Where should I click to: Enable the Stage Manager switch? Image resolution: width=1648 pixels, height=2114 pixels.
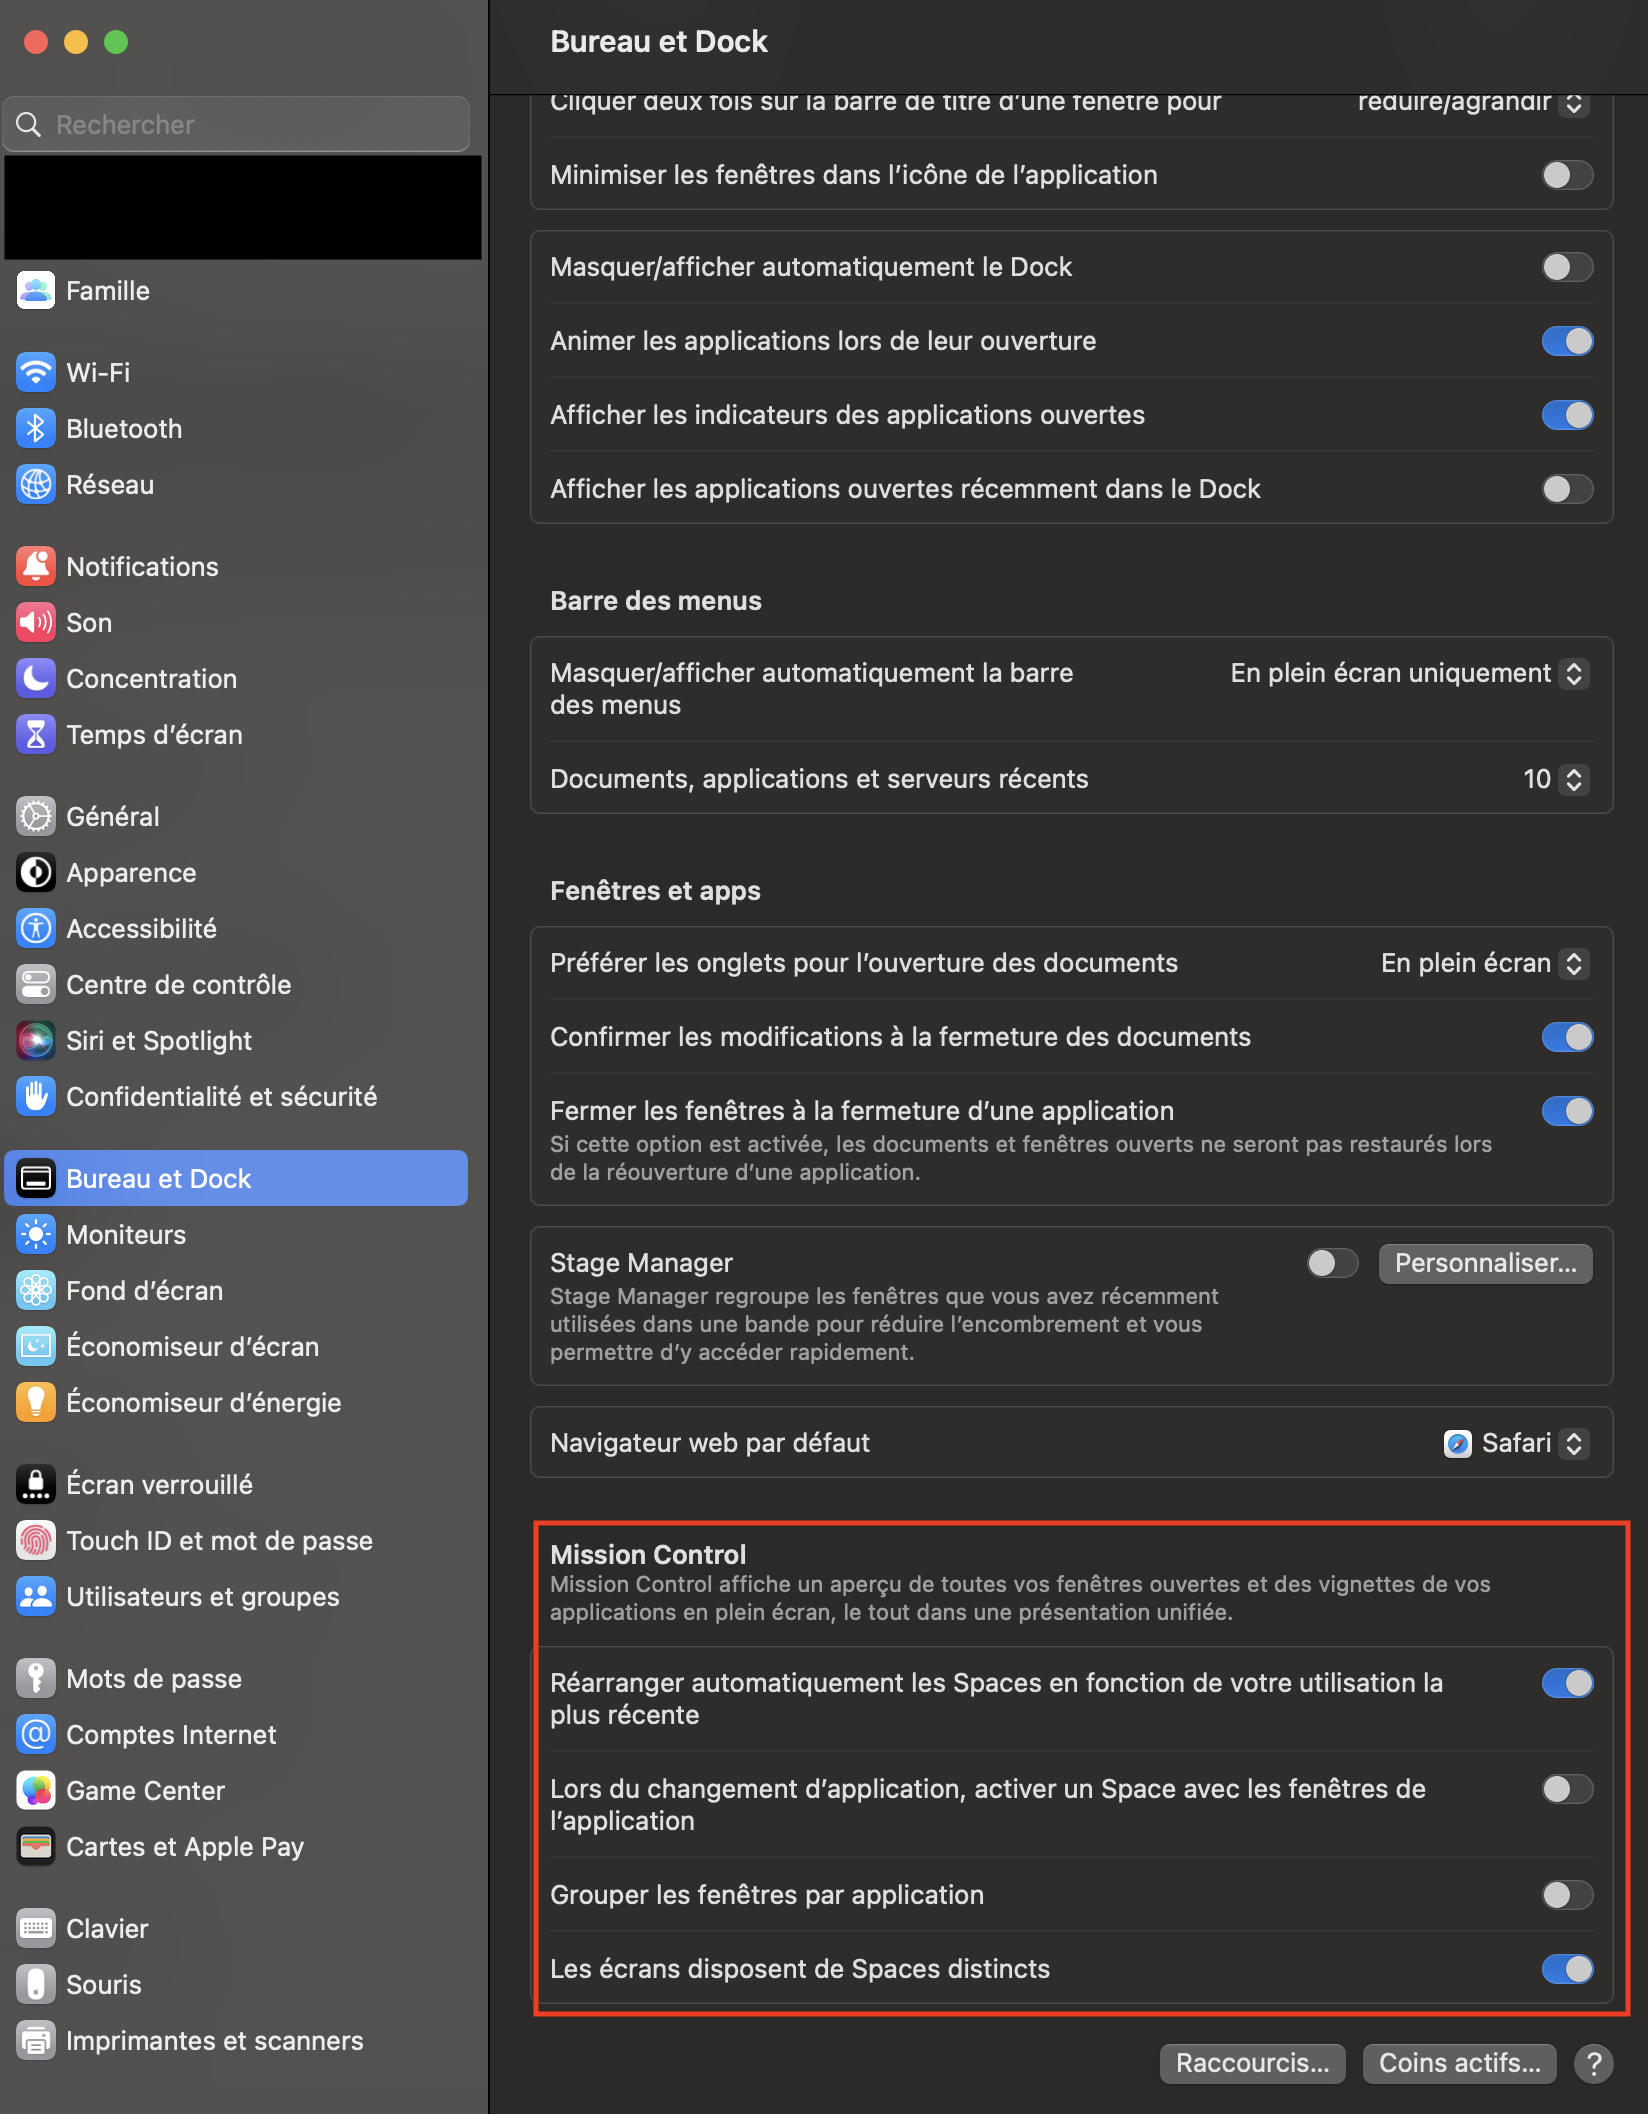click(1332, 1263)
